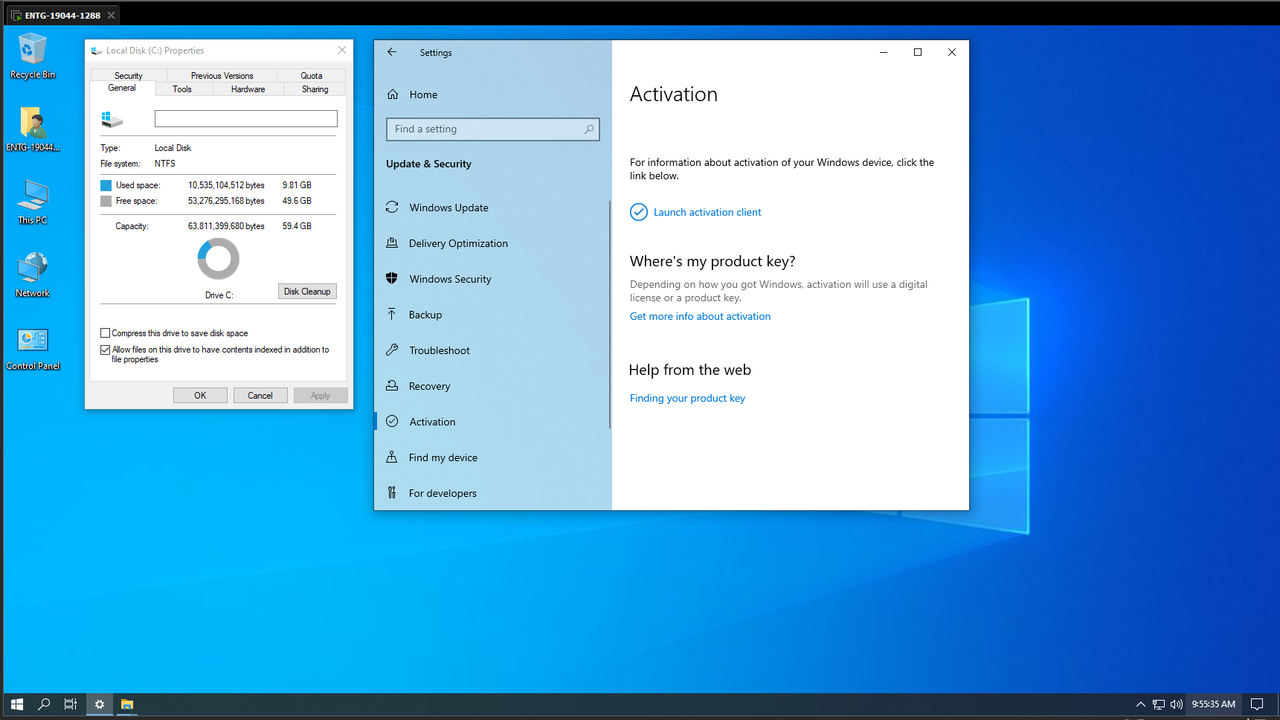The image size is (1280, 720).
Task: Click the network tray icon
Action: [1159, 704]
